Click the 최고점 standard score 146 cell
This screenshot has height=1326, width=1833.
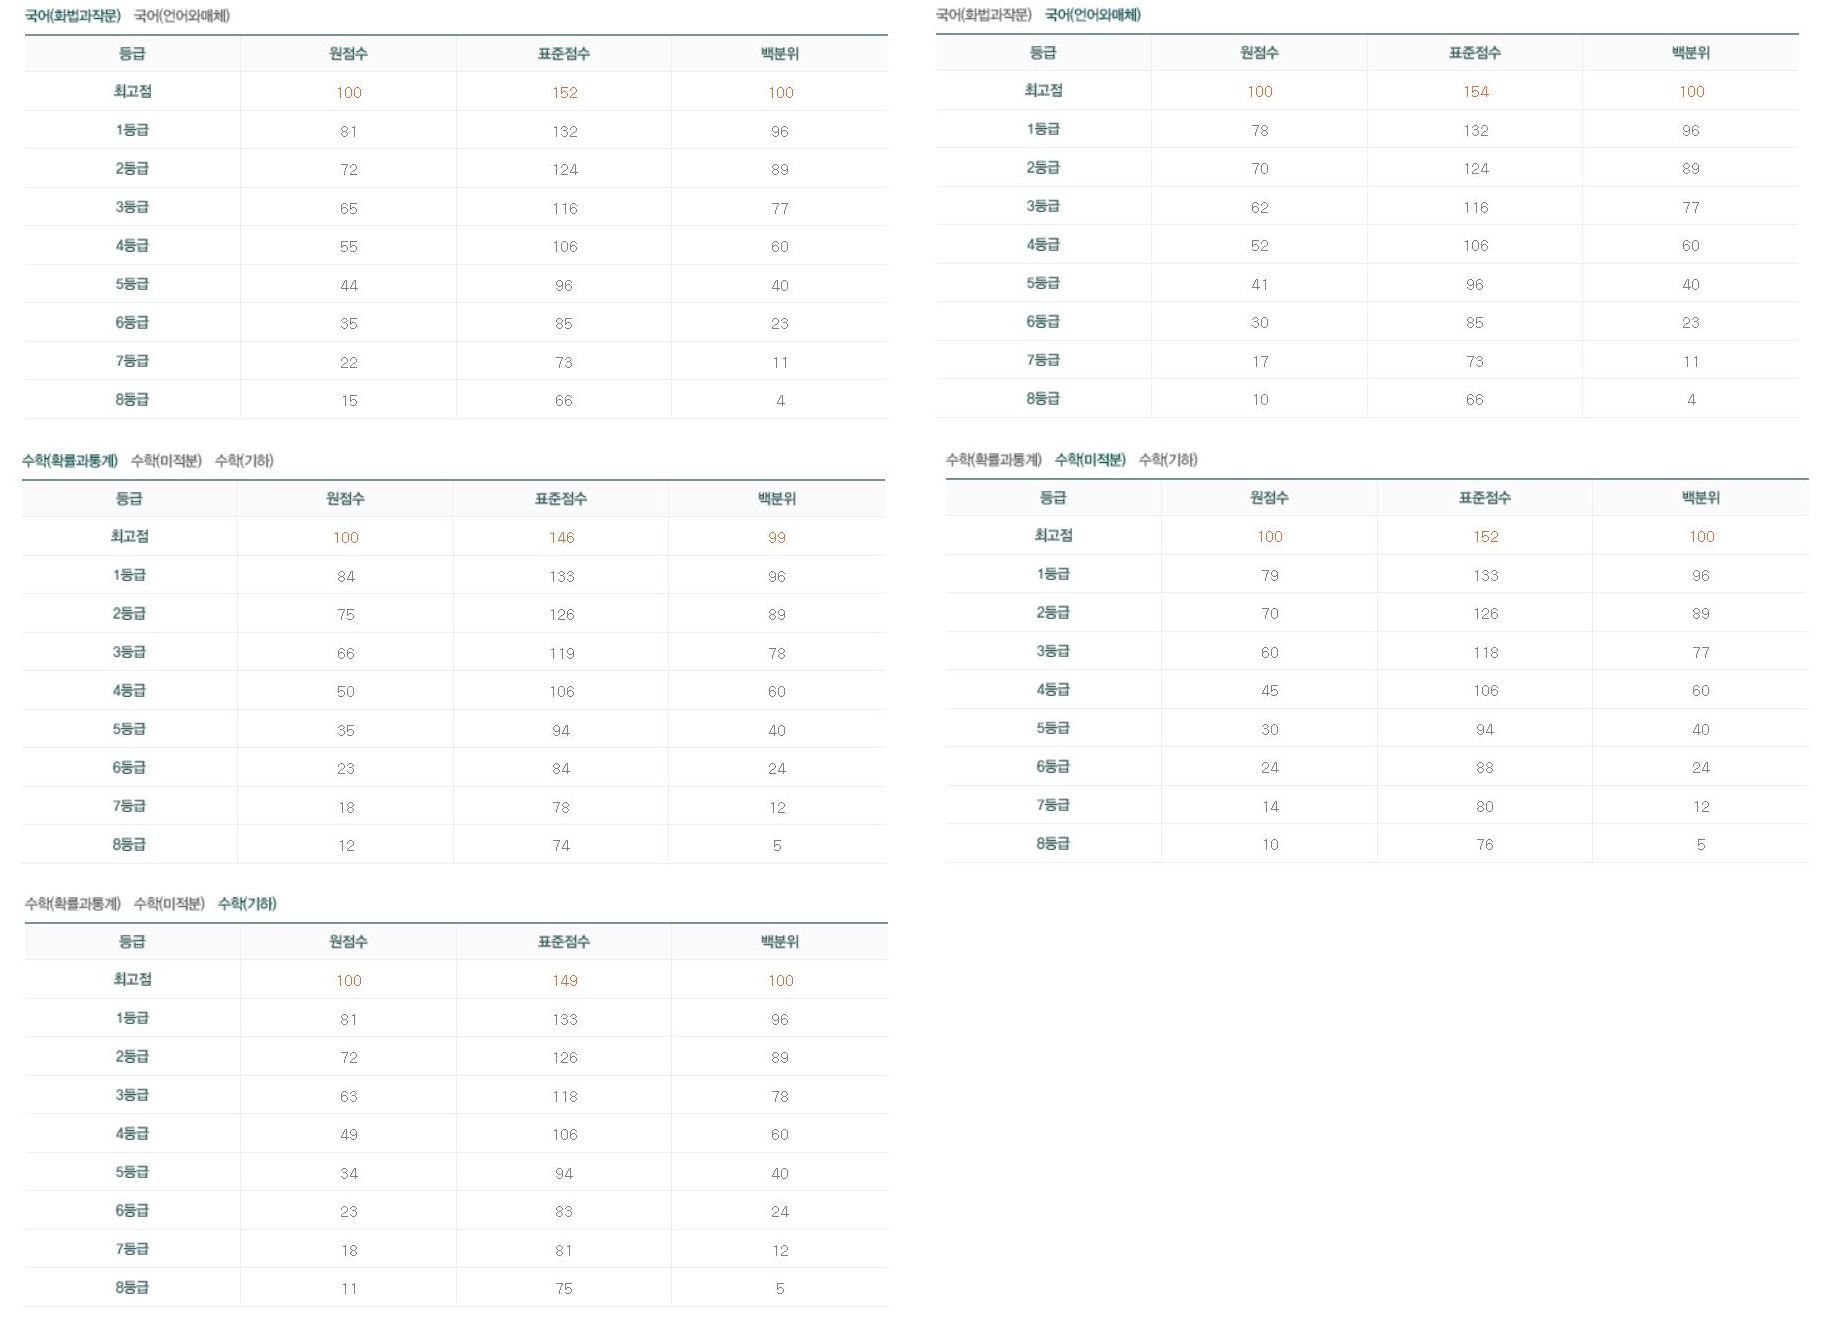tap(561, 538)
